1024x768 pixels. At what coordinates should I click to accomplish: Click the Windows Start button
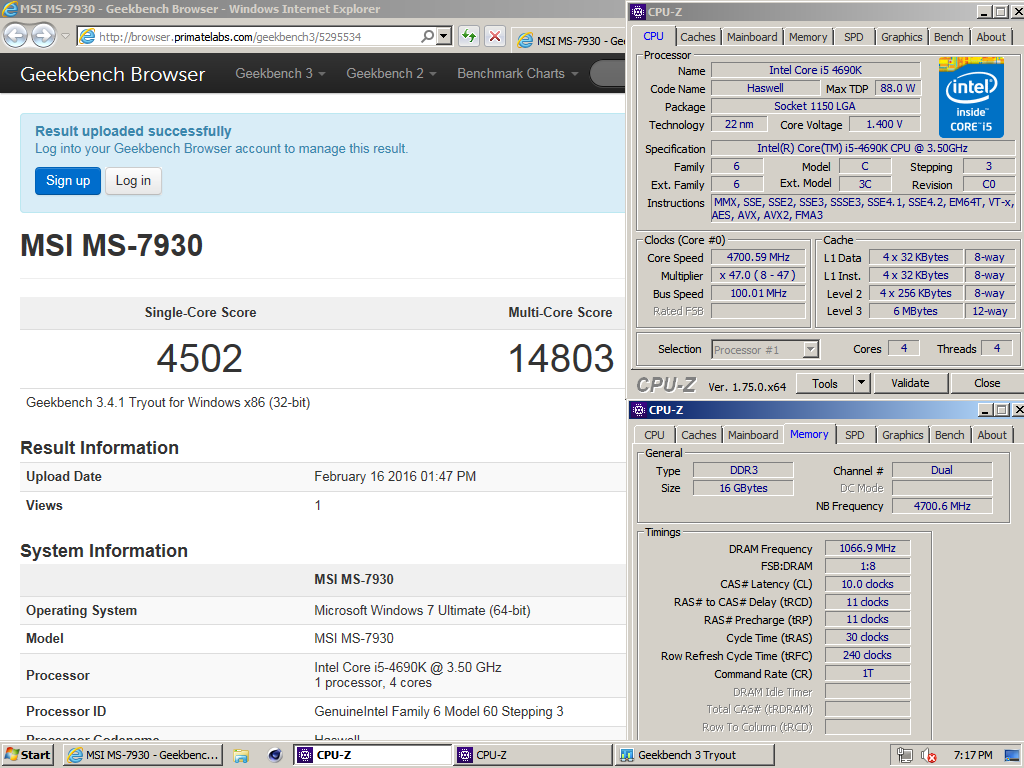point(27,755)
